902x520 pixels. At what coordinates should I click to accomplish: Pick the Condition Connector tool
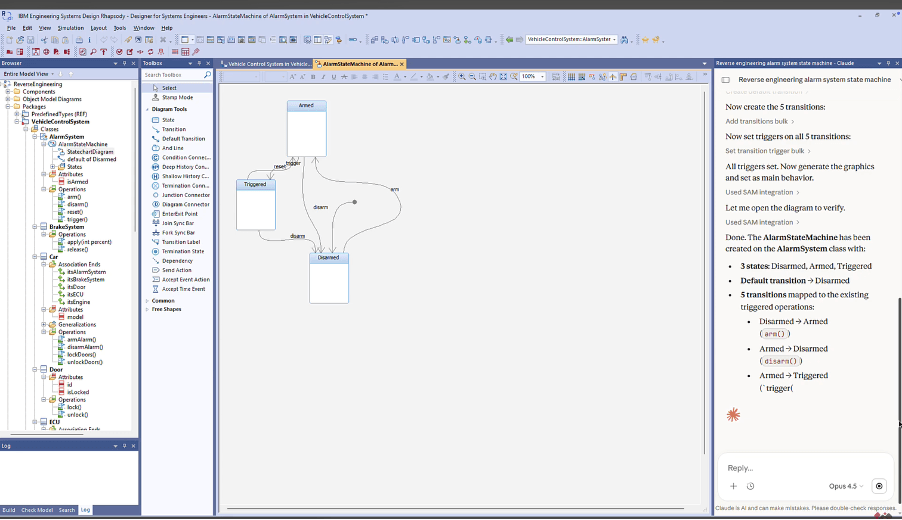[x=180, y=157]
